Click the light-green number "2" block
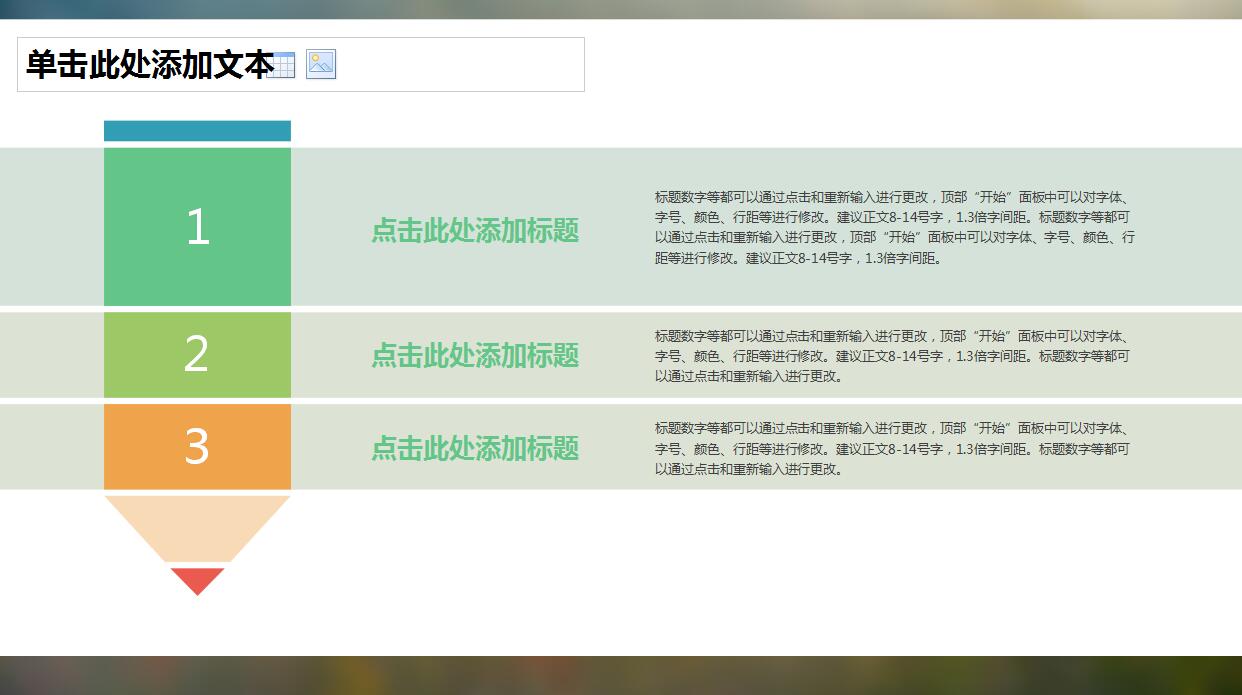 [196, 354]
